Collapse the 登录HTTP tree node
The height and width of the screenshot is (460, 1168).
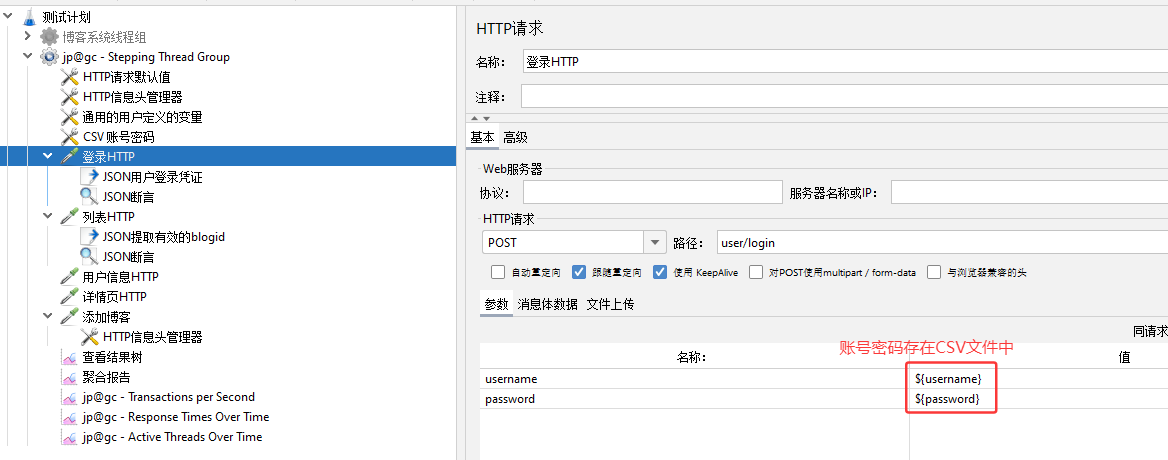coord(48,156)
